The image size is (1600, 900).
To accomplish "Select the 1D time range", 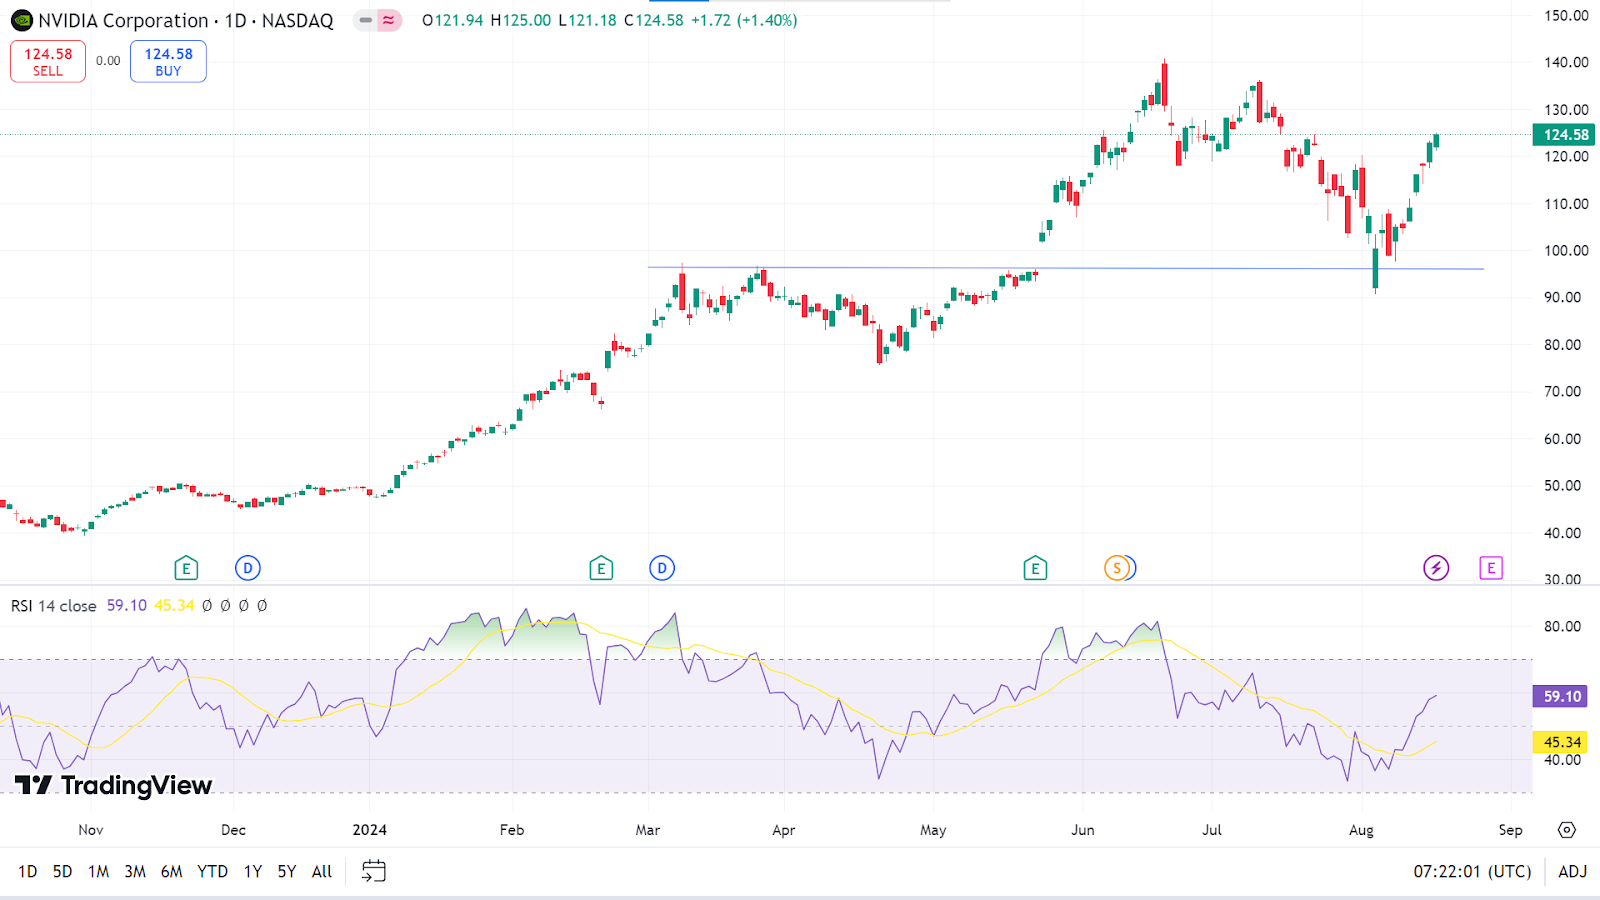I will click(28, 871).
